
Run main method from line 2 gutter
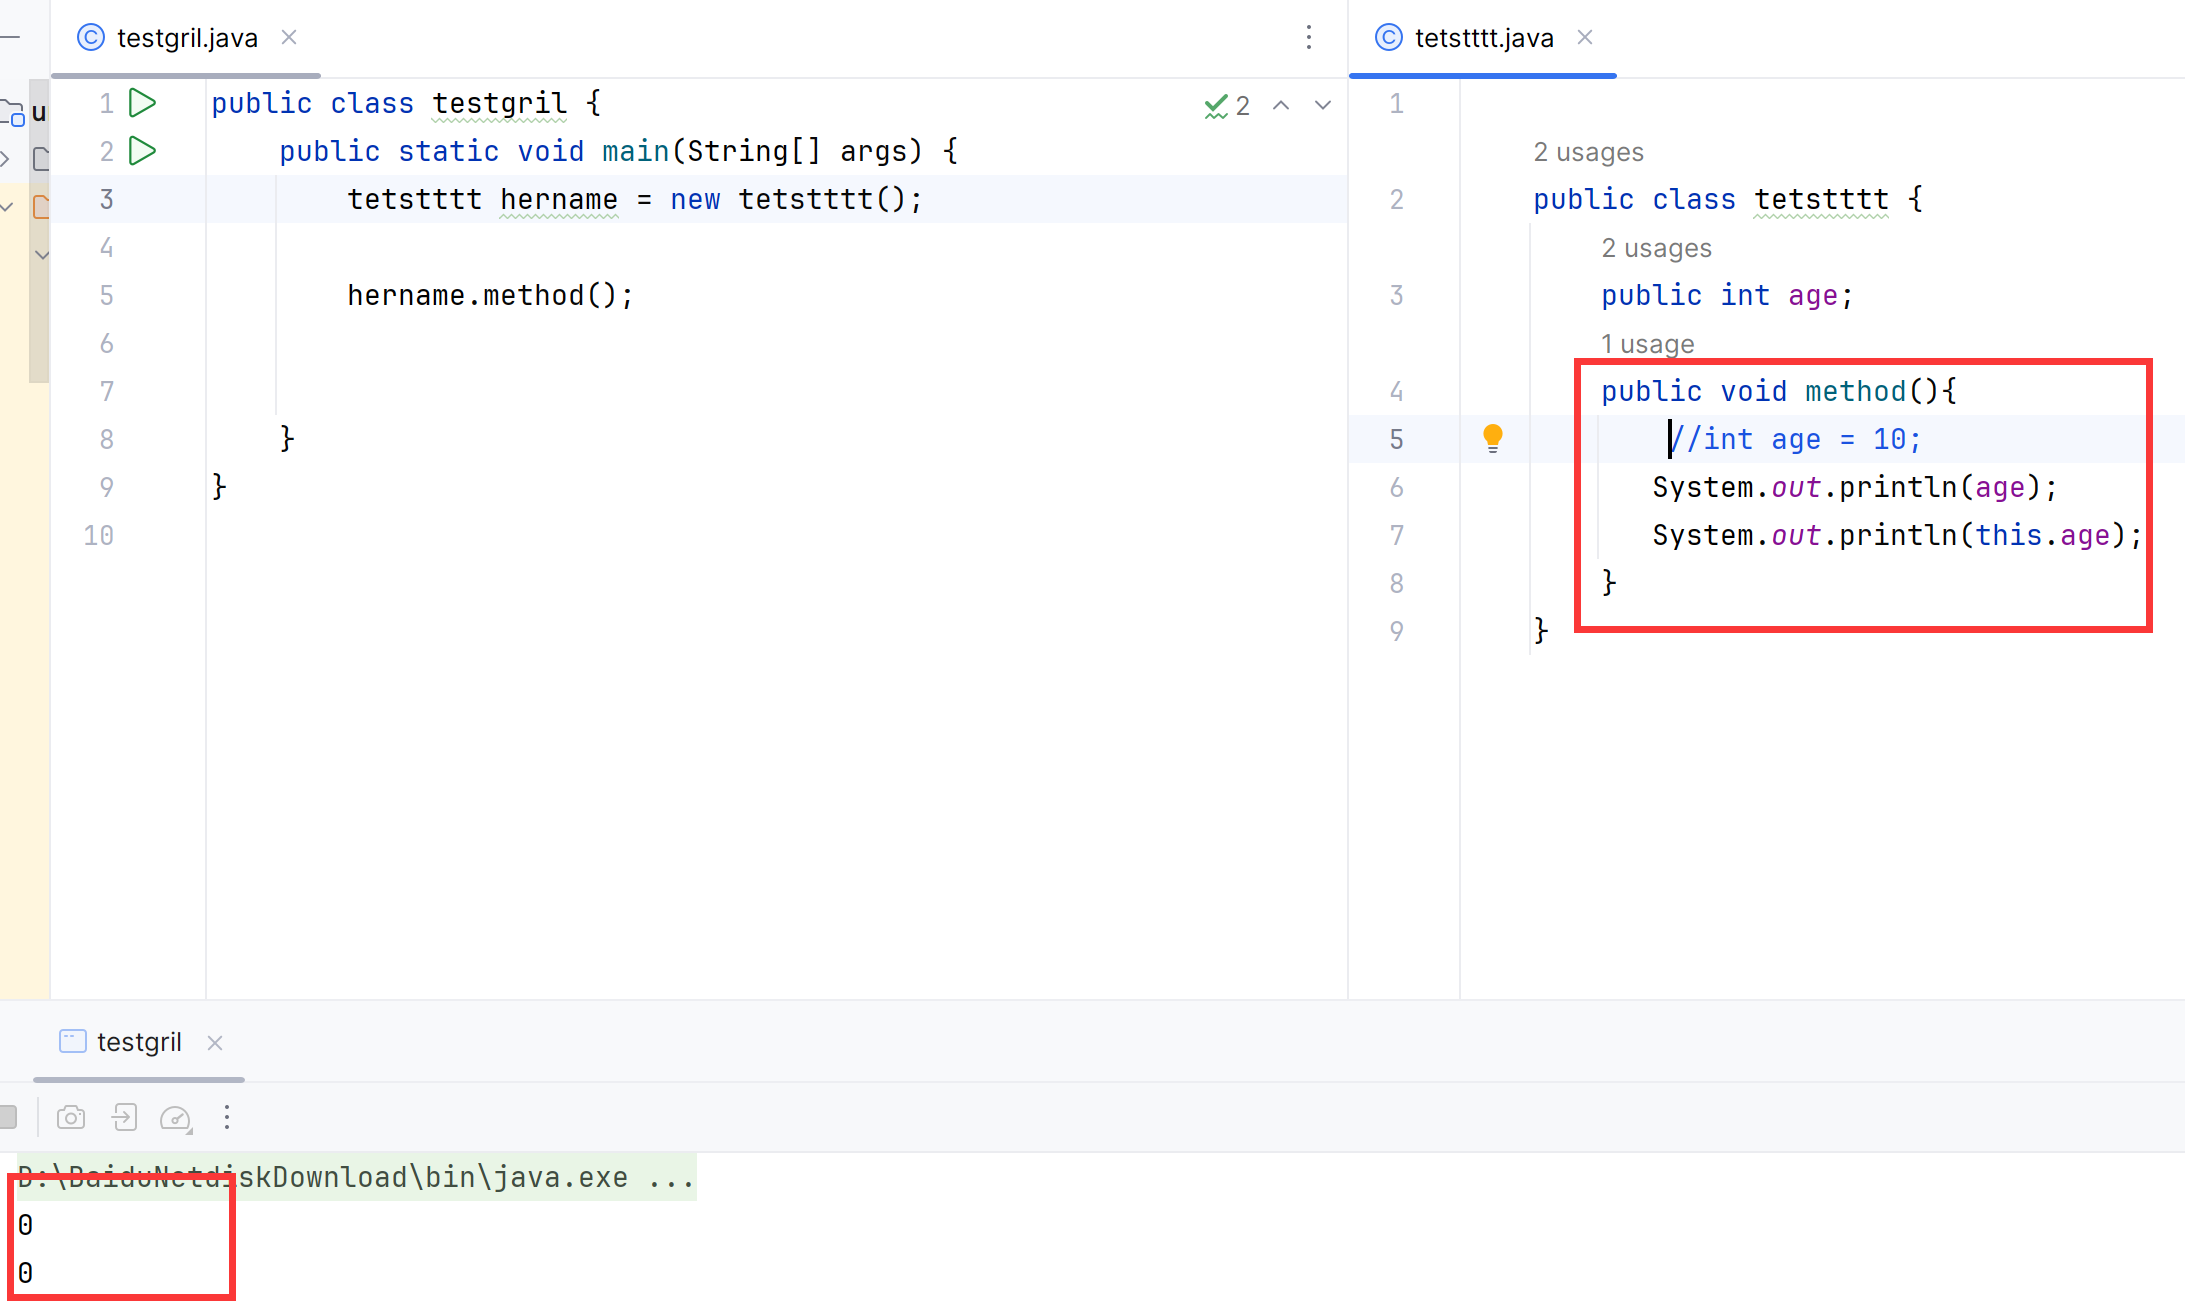143,151
